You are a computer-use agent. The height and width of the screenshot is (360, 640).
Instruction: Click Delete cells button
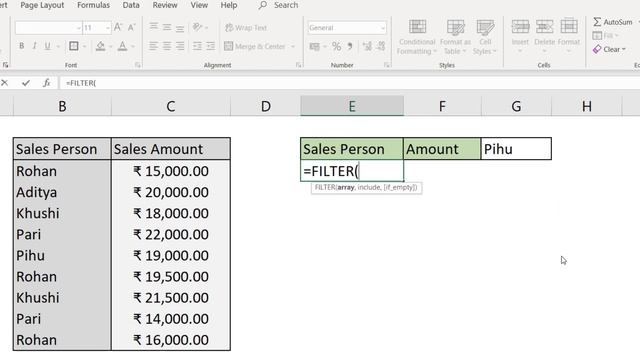tap(544, 36)
